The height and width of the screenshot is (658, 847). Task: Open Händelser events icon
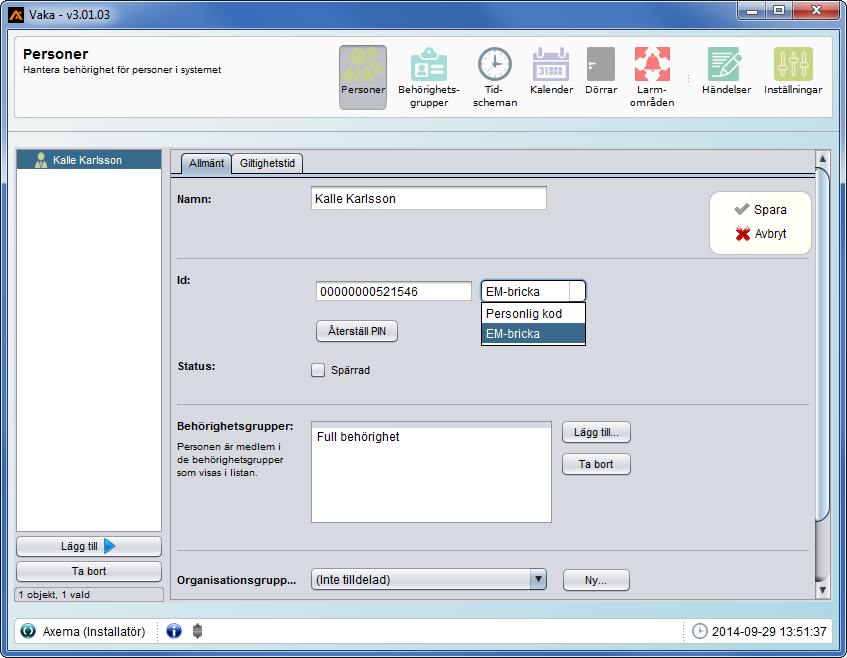726,71
